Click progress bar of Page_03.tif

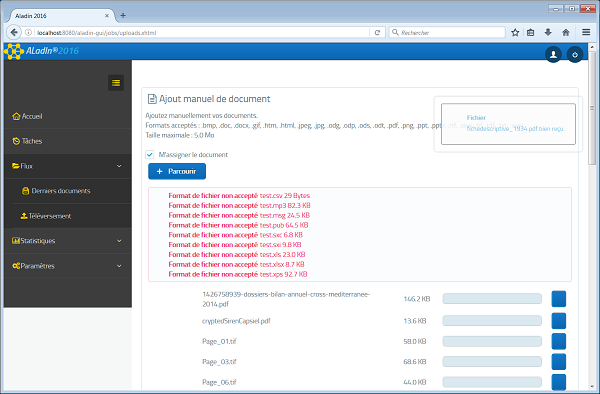pyautogui.click(x=492, y=361)
